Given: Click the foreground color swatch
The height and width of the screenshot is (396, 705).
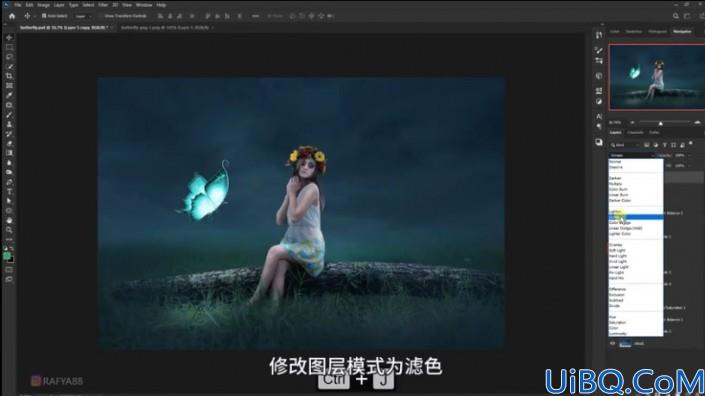Looking at the screenshot, I should 7,256.
